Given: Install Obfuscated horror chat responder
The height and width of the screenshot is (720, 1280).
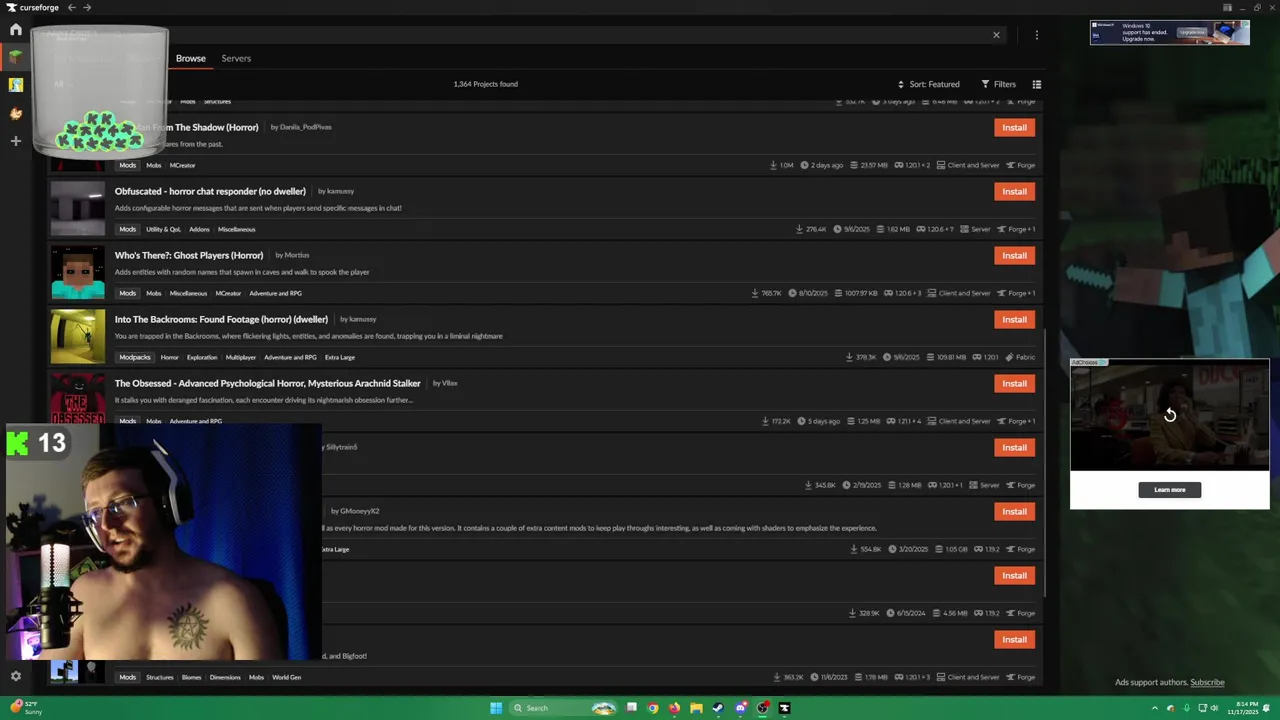Looking at the screenshot, I should (1014, 191).
